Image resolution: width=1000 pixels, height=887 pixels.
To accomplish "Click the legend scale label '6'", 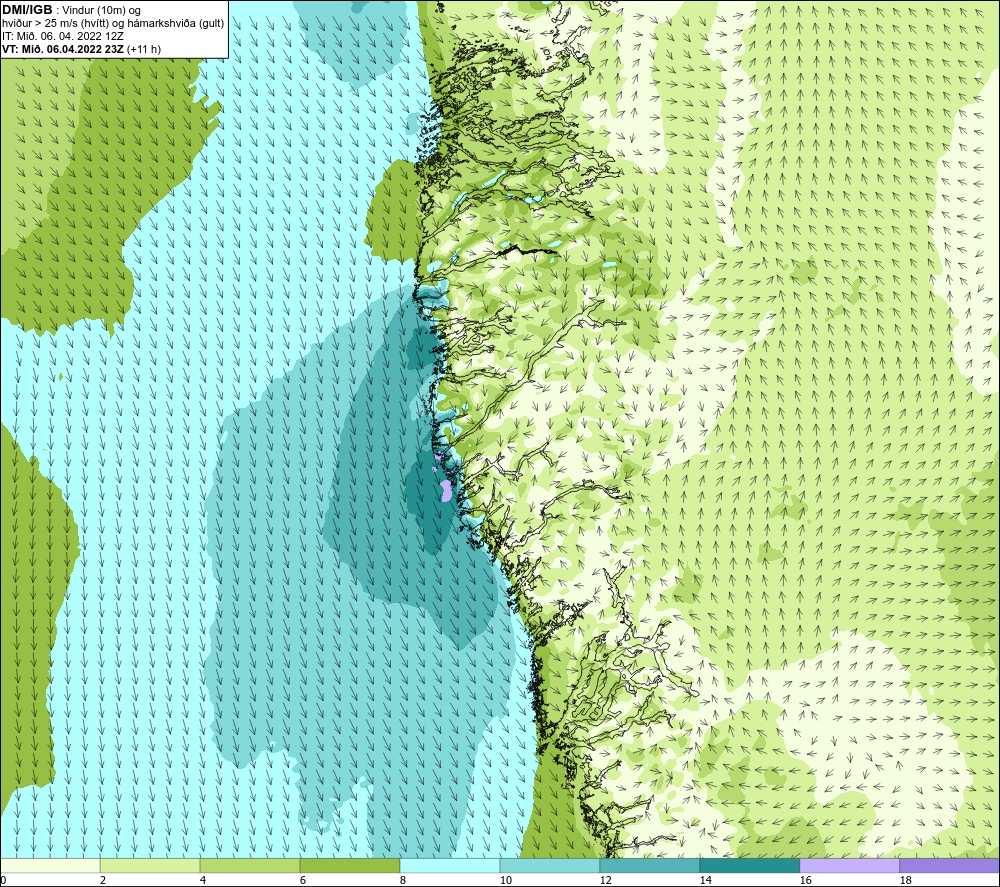I will 302,881.
